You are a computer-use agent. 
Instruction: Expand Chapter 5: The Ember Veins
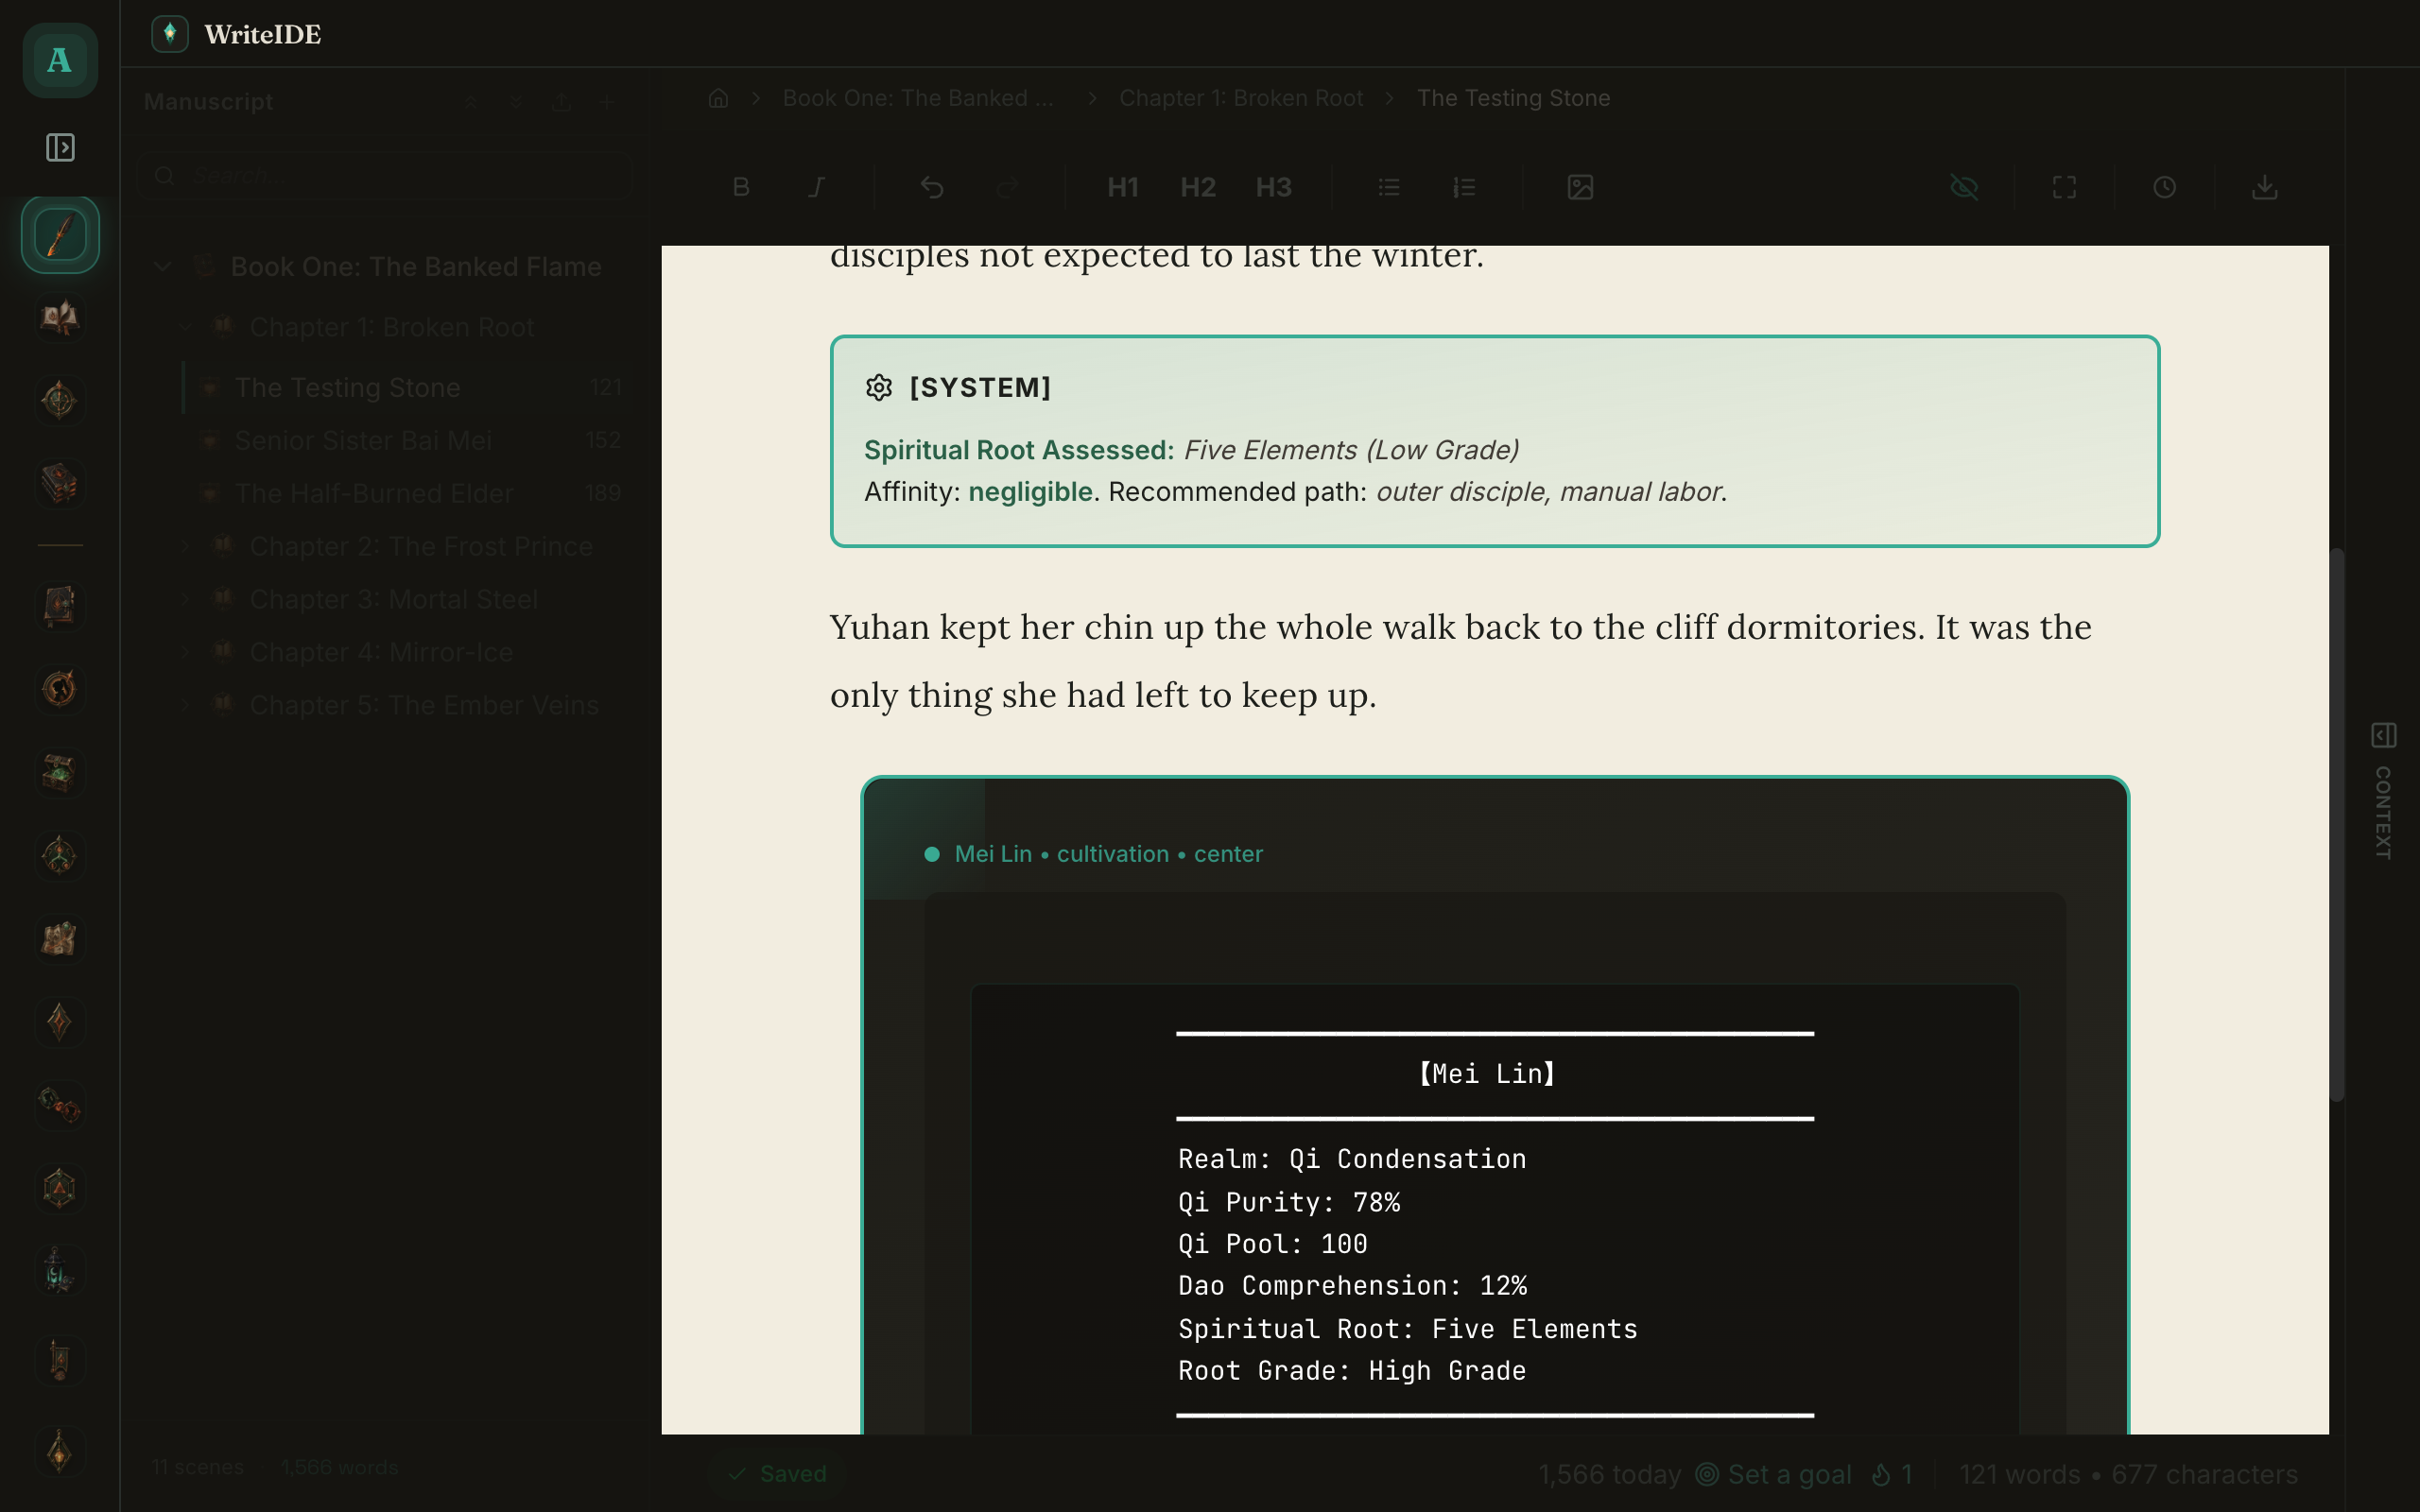pyautogui.click(x=186, y=705)
